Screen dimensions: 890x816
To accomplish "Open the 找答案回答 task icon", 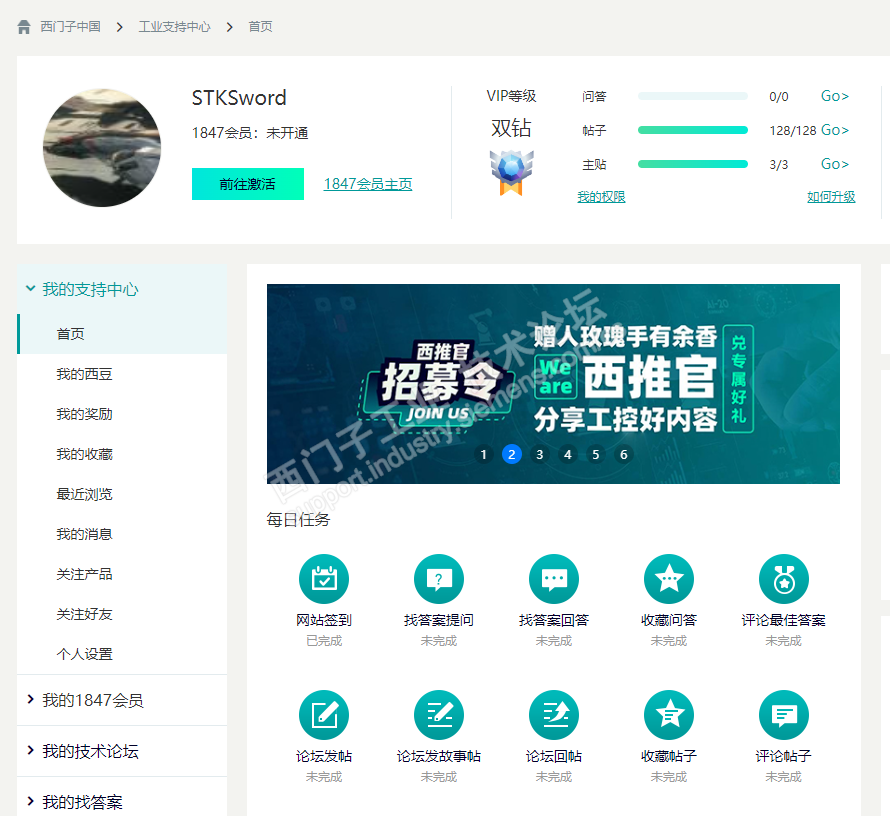I will tap(554, 579).
